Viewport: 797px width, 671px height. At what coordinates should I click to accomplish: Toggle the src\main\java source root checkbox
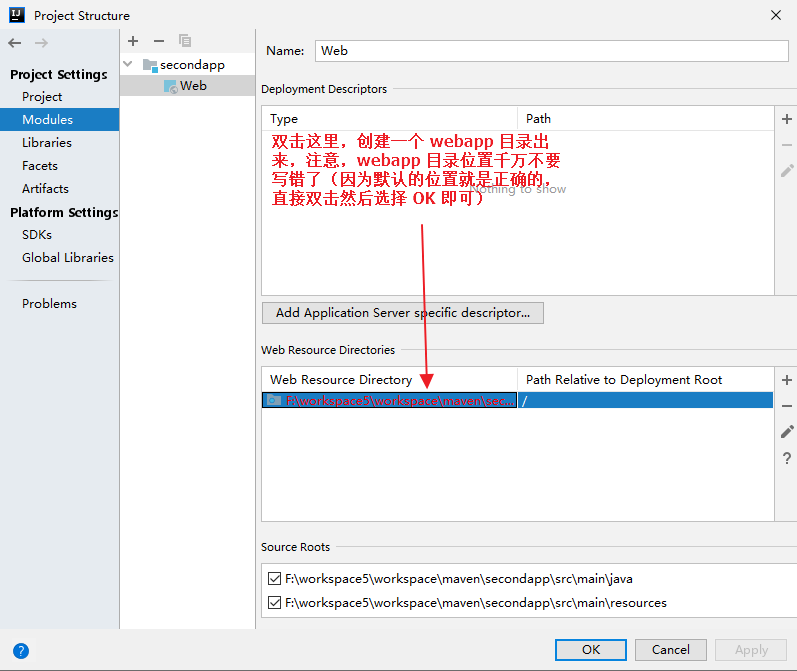[274, 578]
